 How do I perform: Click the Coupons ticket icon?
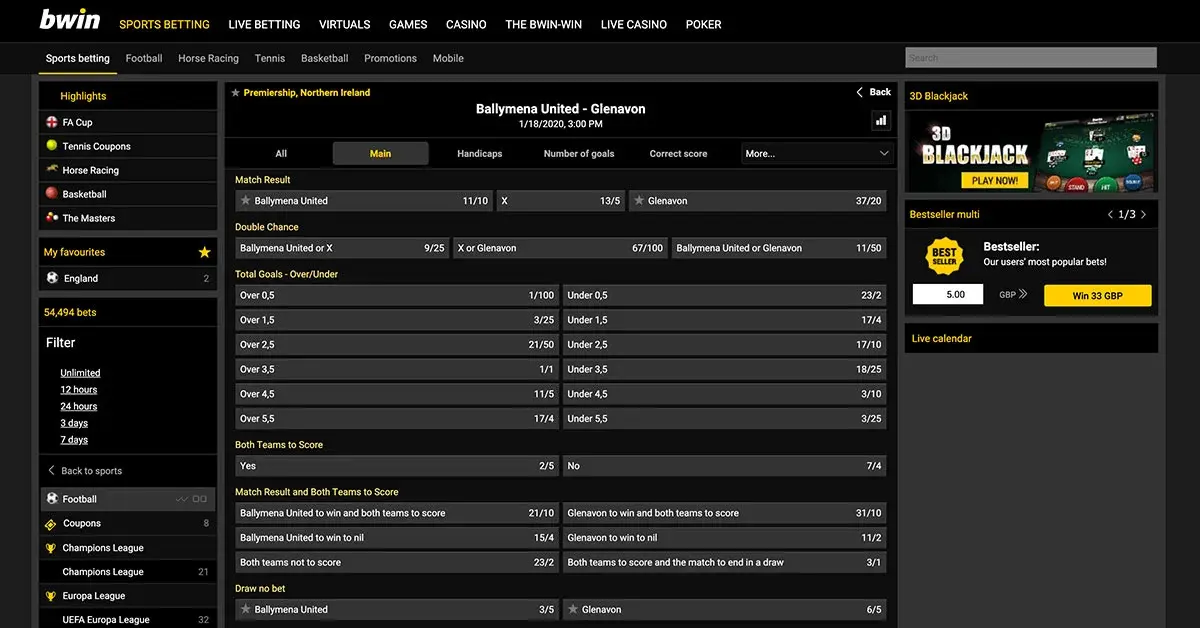(x=51, y=523)
